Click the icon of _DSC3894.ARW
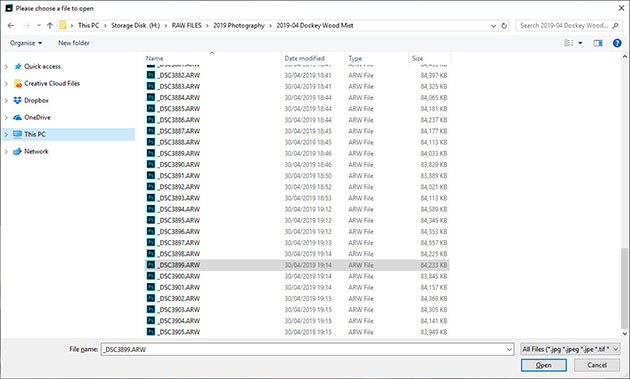630x379 pixels. [x=151, y=209]
